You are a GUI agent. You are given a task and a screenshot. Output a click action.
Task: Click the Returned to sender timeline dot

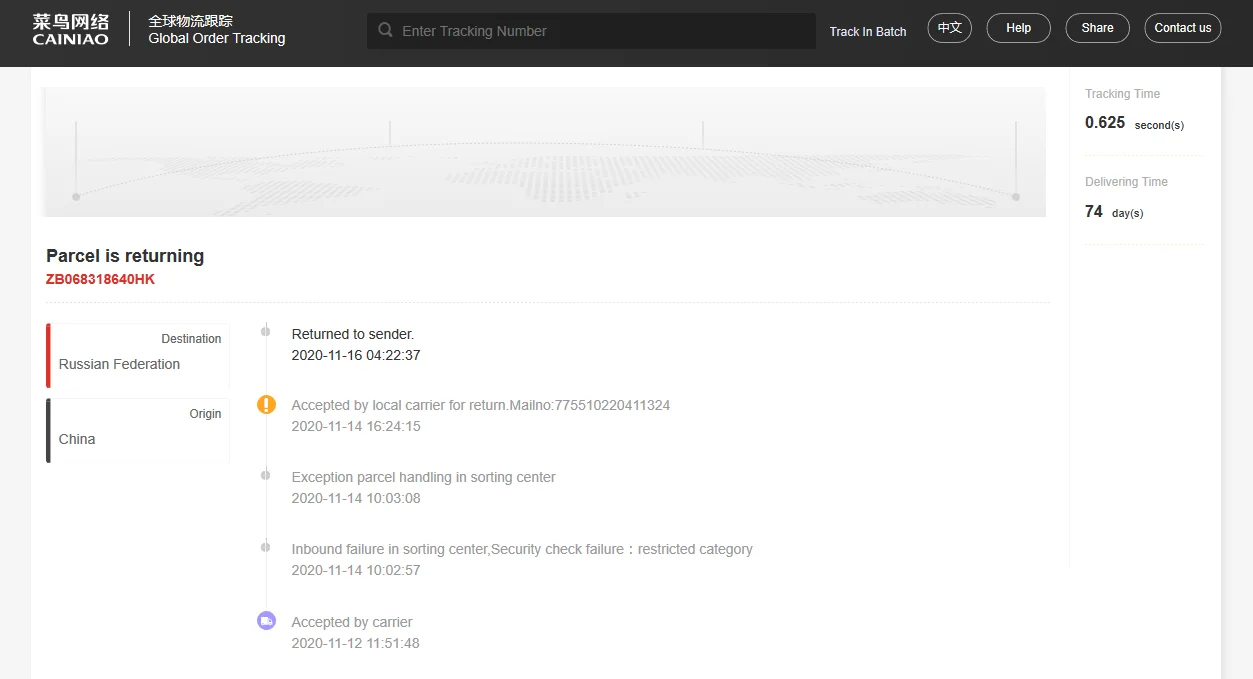click(265, 331)
